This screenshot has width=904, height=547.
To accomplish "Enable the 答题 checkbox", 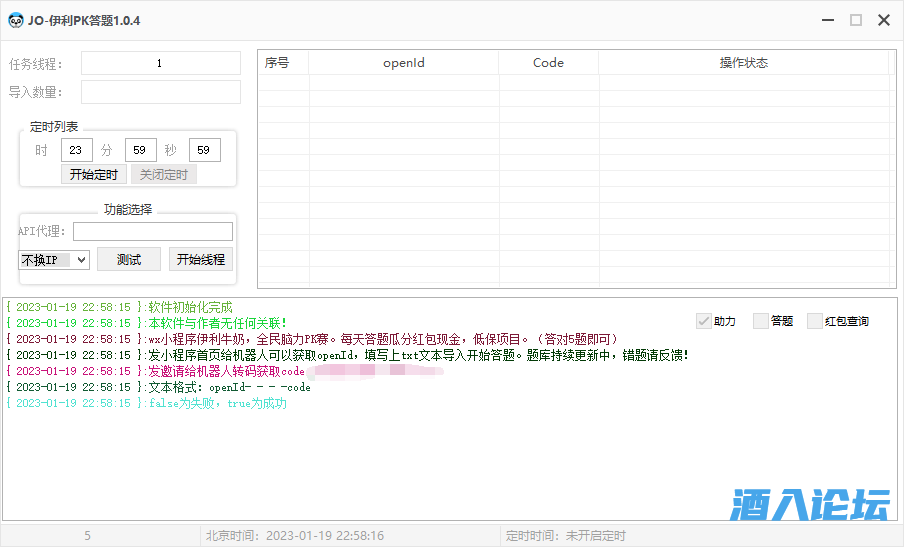I will pyautogui.click(x=760, y=321).
